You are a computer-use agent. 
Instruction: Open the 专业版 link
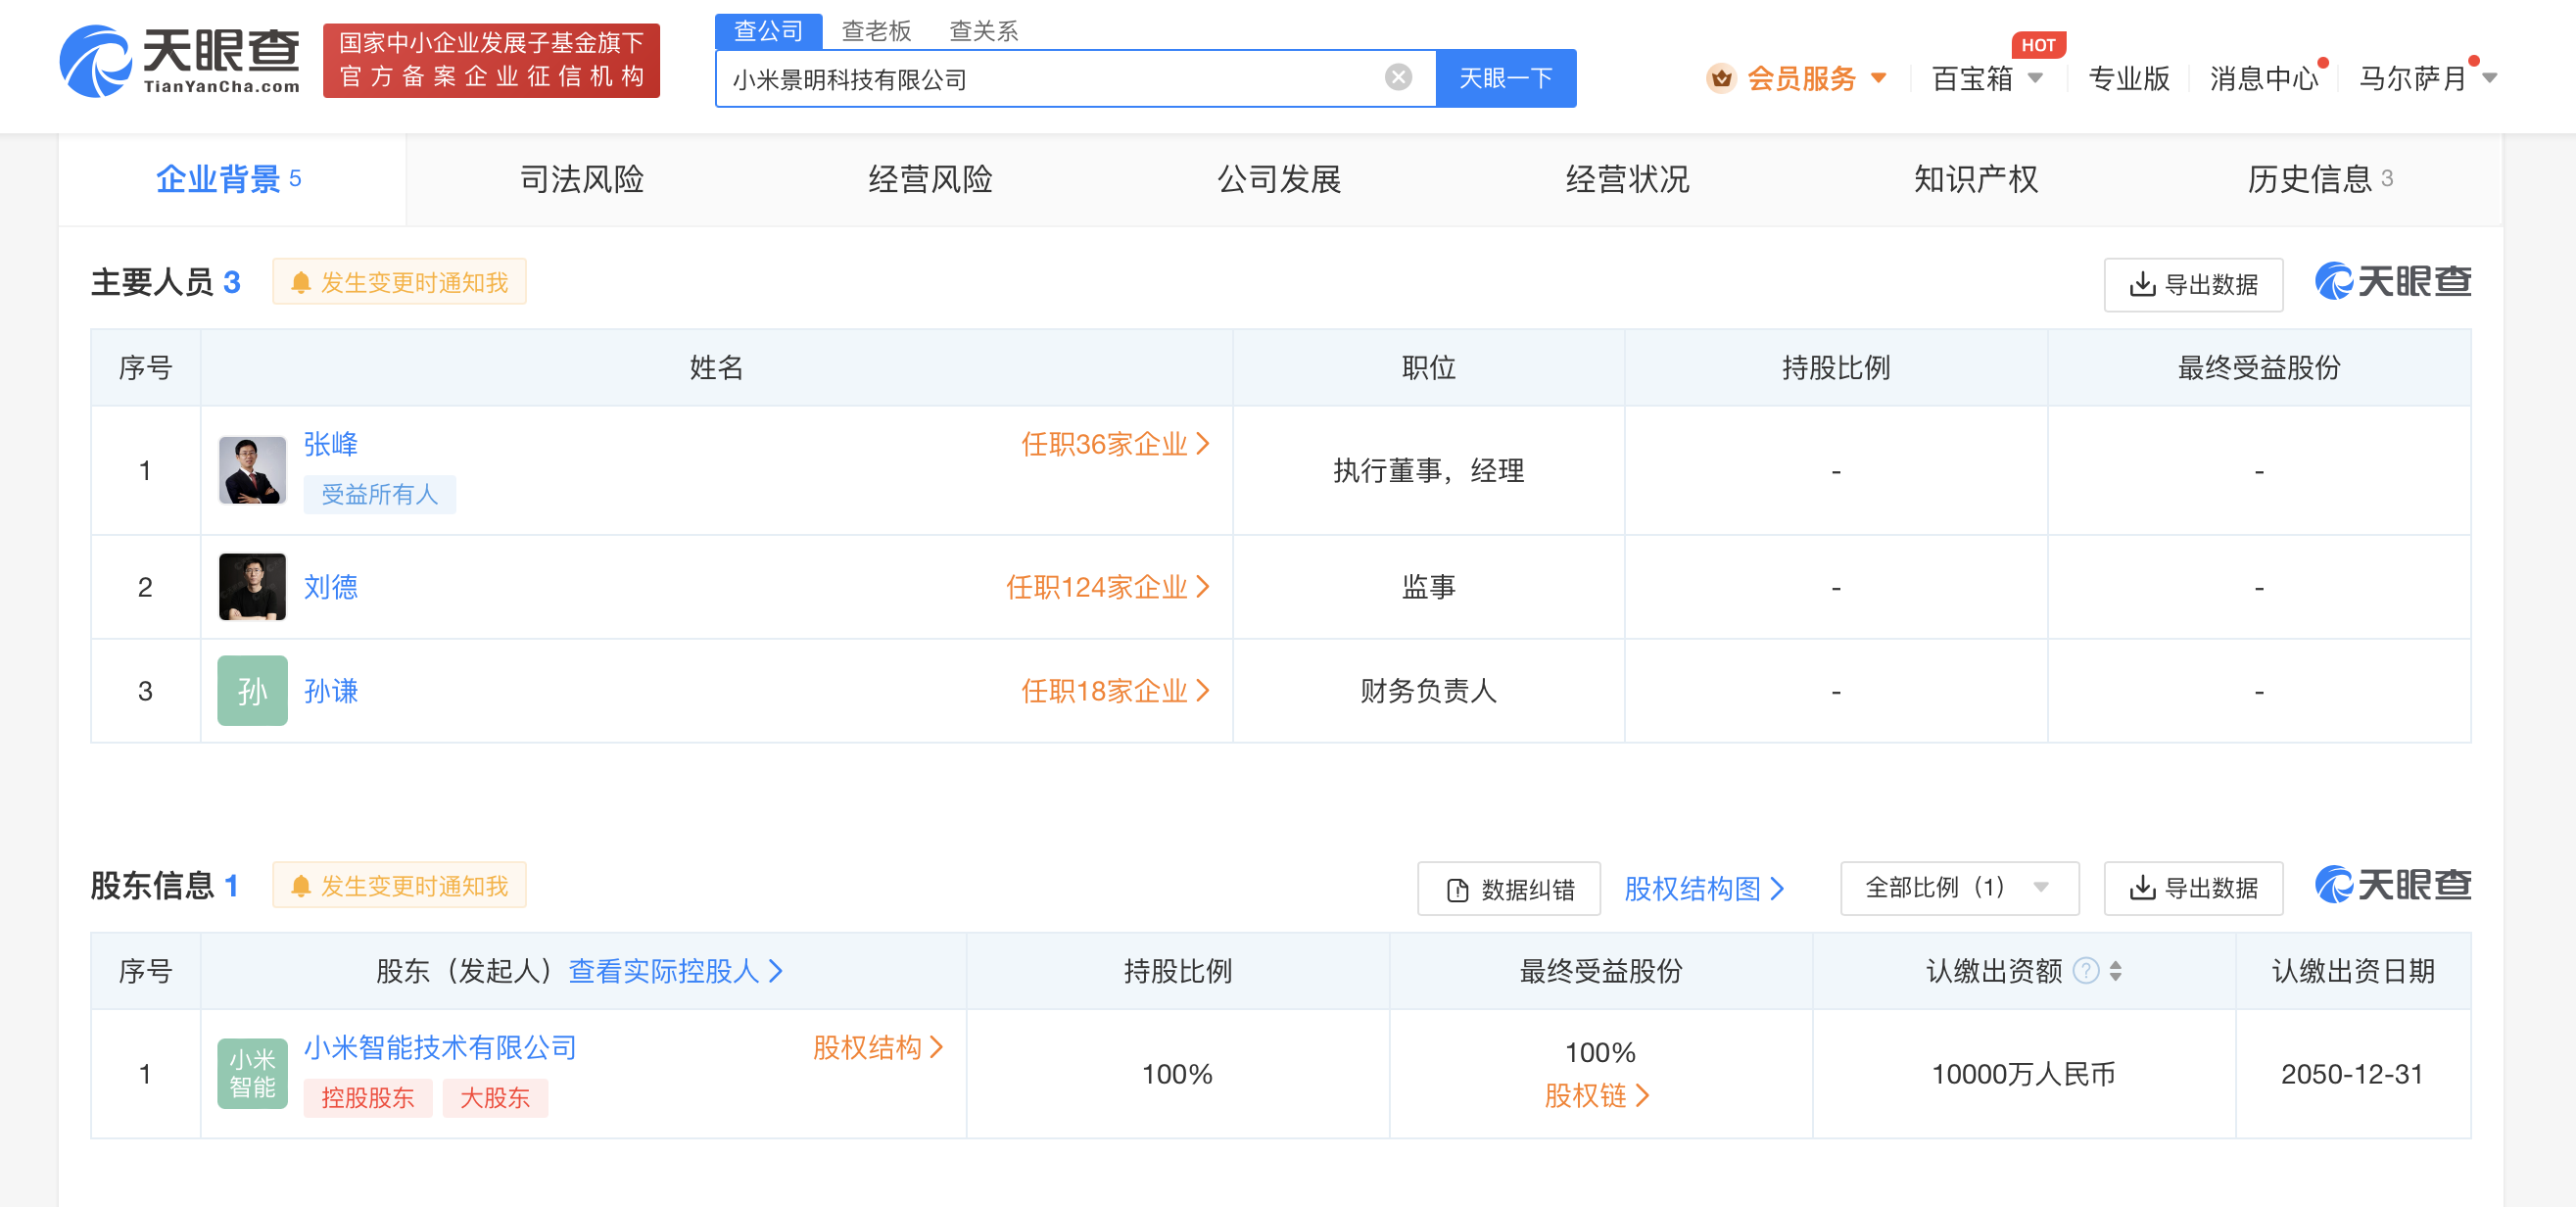2129,78
